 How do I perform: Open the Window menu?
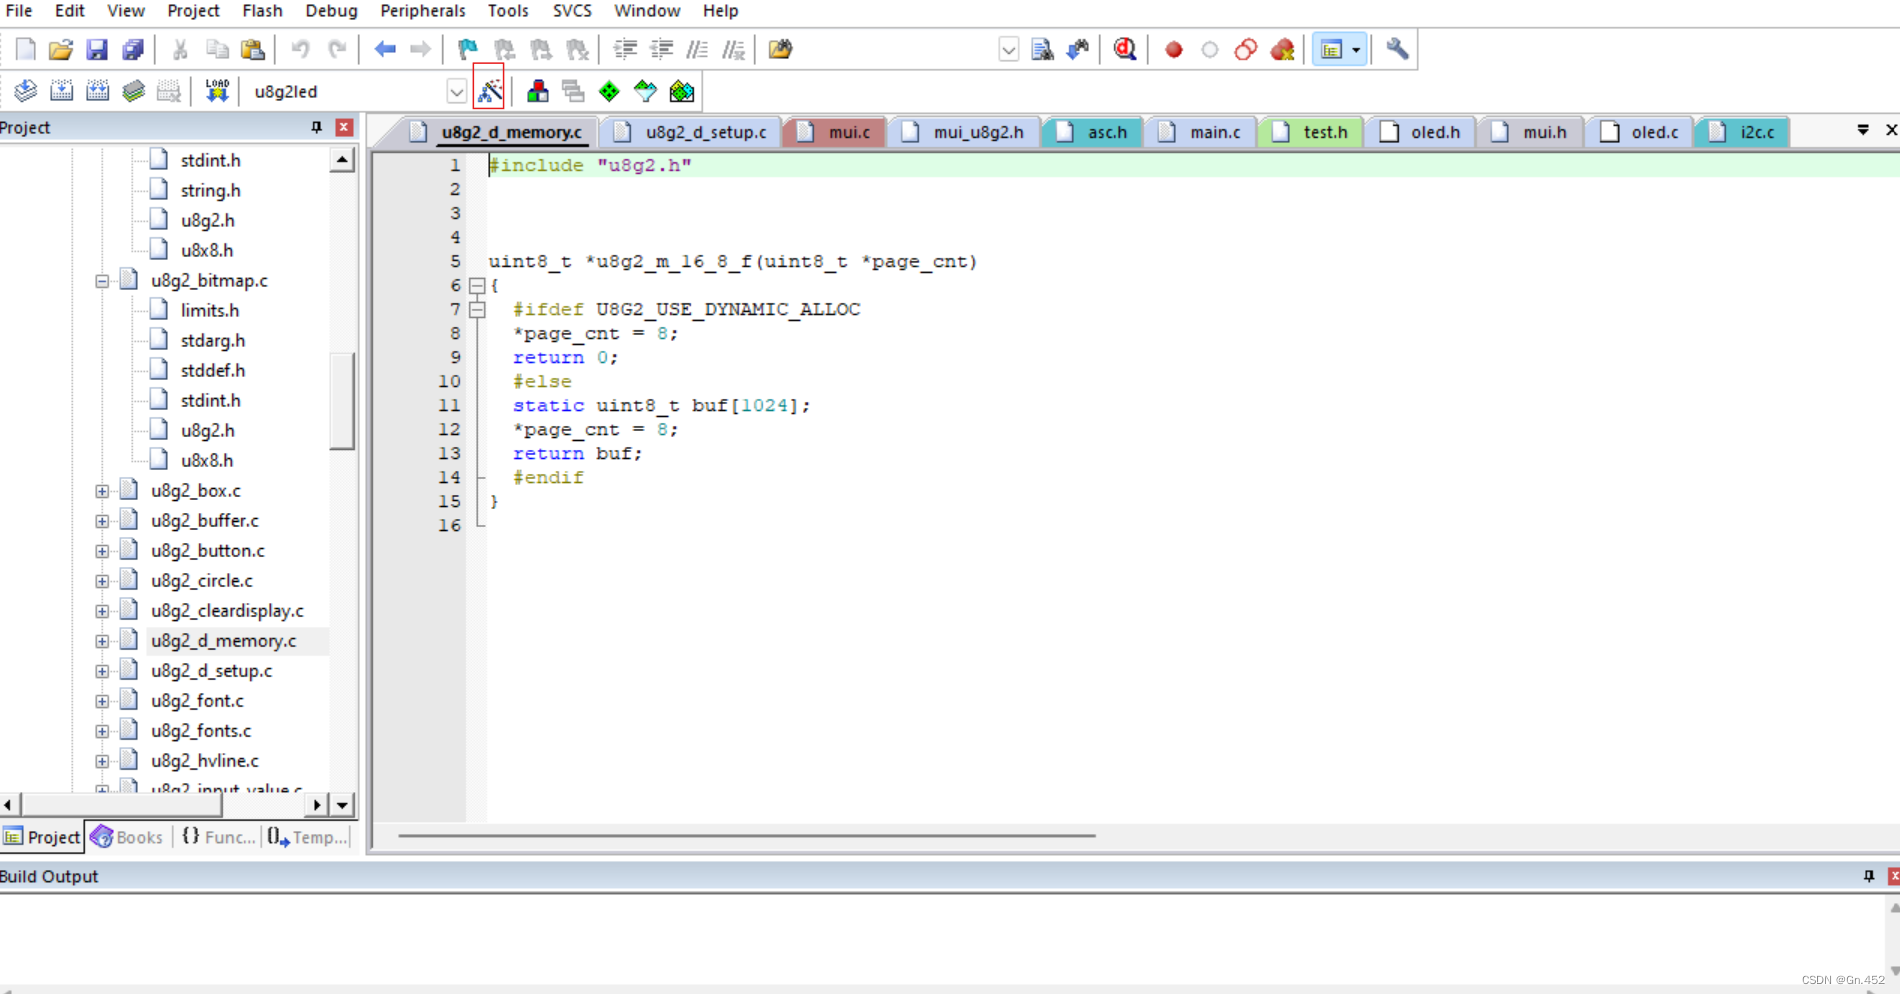tap(647, 11)
